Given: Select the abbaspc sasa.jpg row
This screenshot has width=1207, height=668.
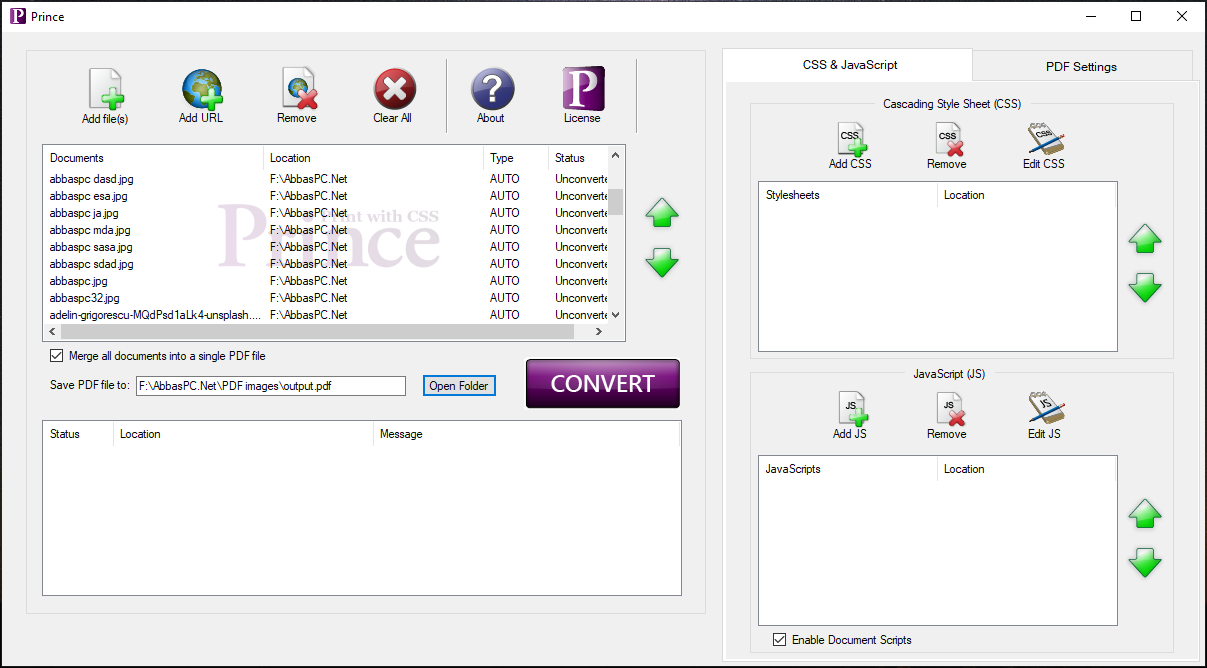Looking at the screenshot, I should pos(325,247).
